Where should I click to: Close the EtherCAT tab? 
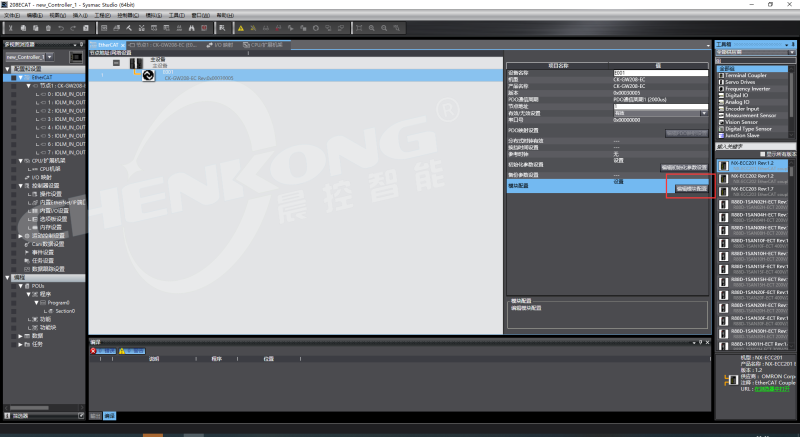tap(122, 45)
